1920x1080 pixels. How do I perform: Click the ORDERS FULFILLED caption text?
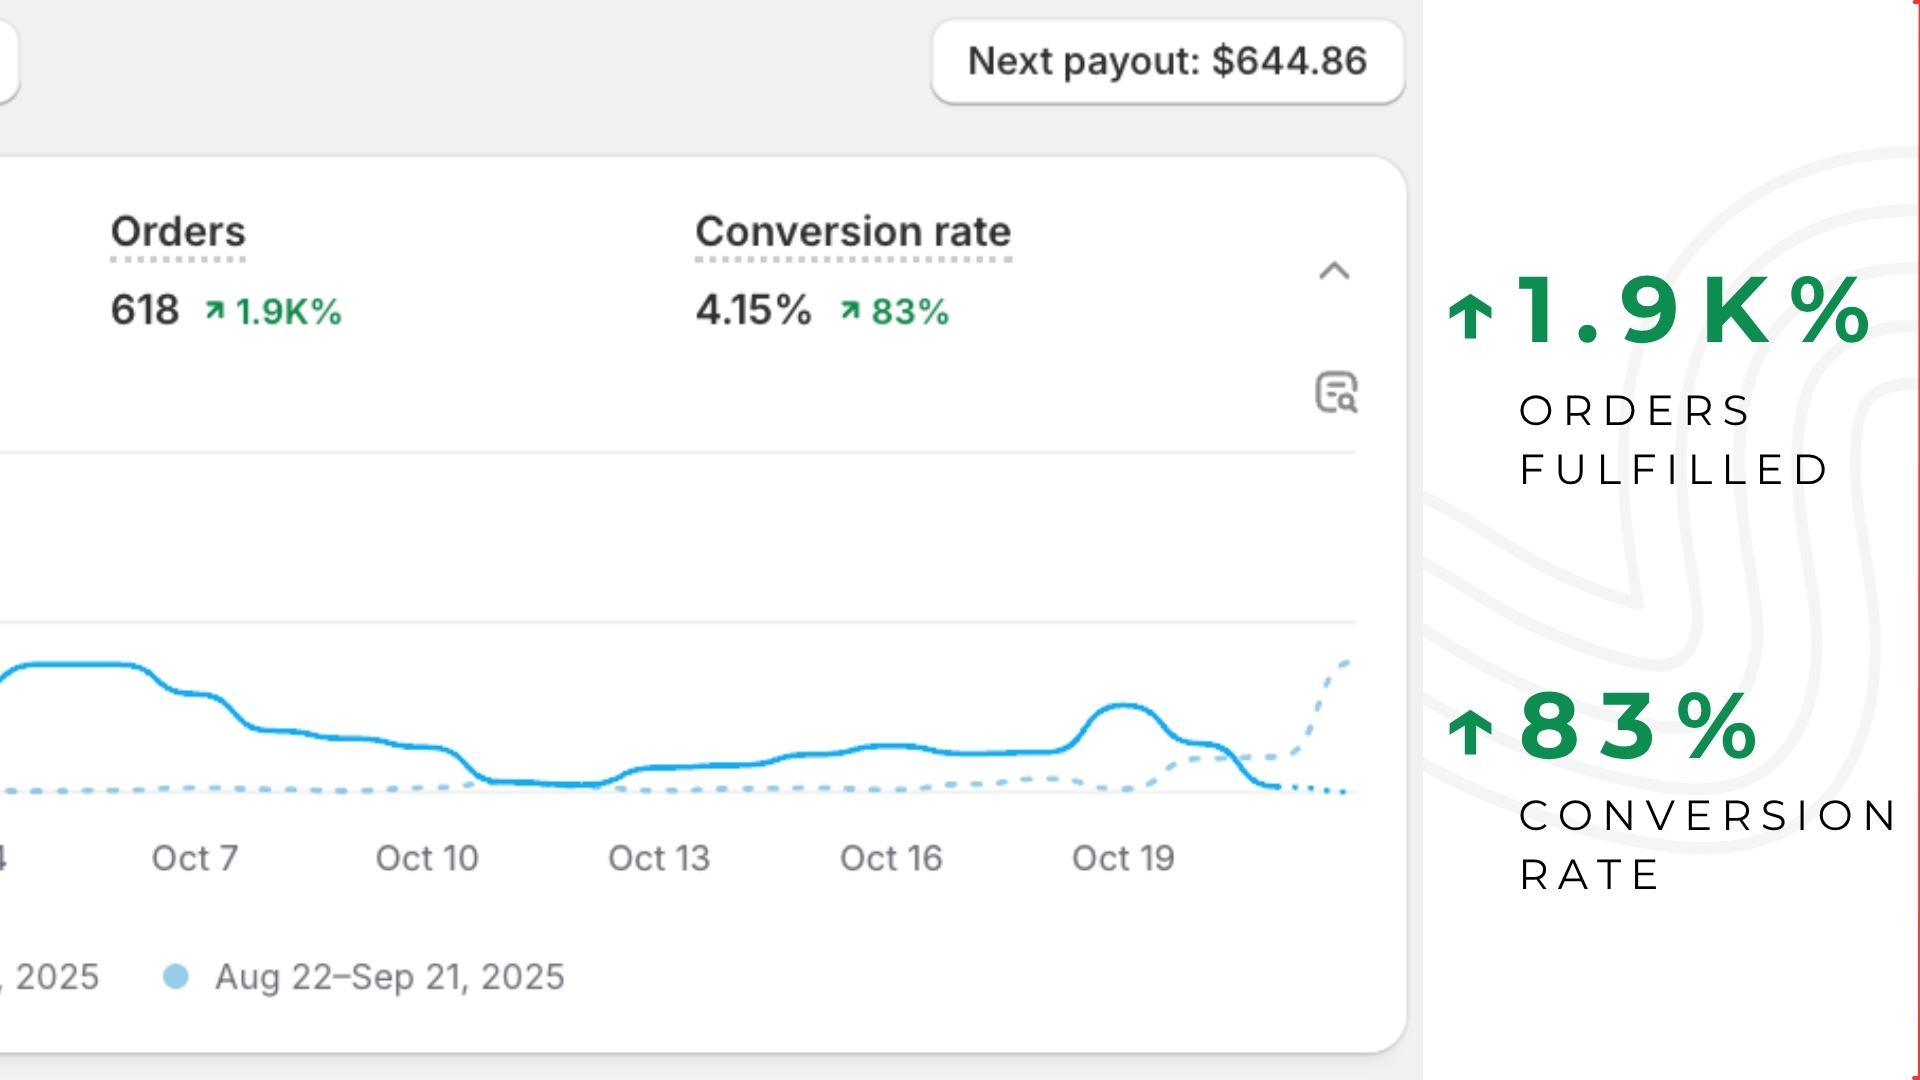tap(1672, 440)
